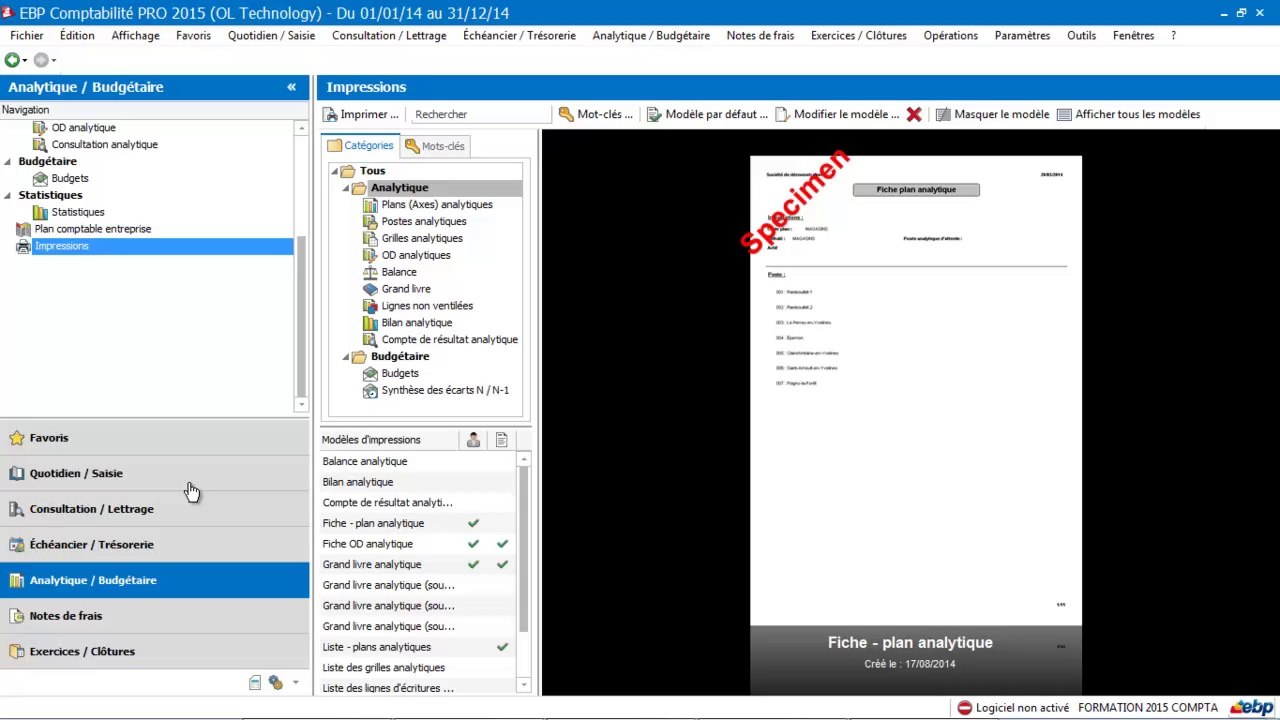The width and height of the screenshot is (1280, 720).
Task: Collapse the Budgétaire category folder in categories
Action: 347,357
